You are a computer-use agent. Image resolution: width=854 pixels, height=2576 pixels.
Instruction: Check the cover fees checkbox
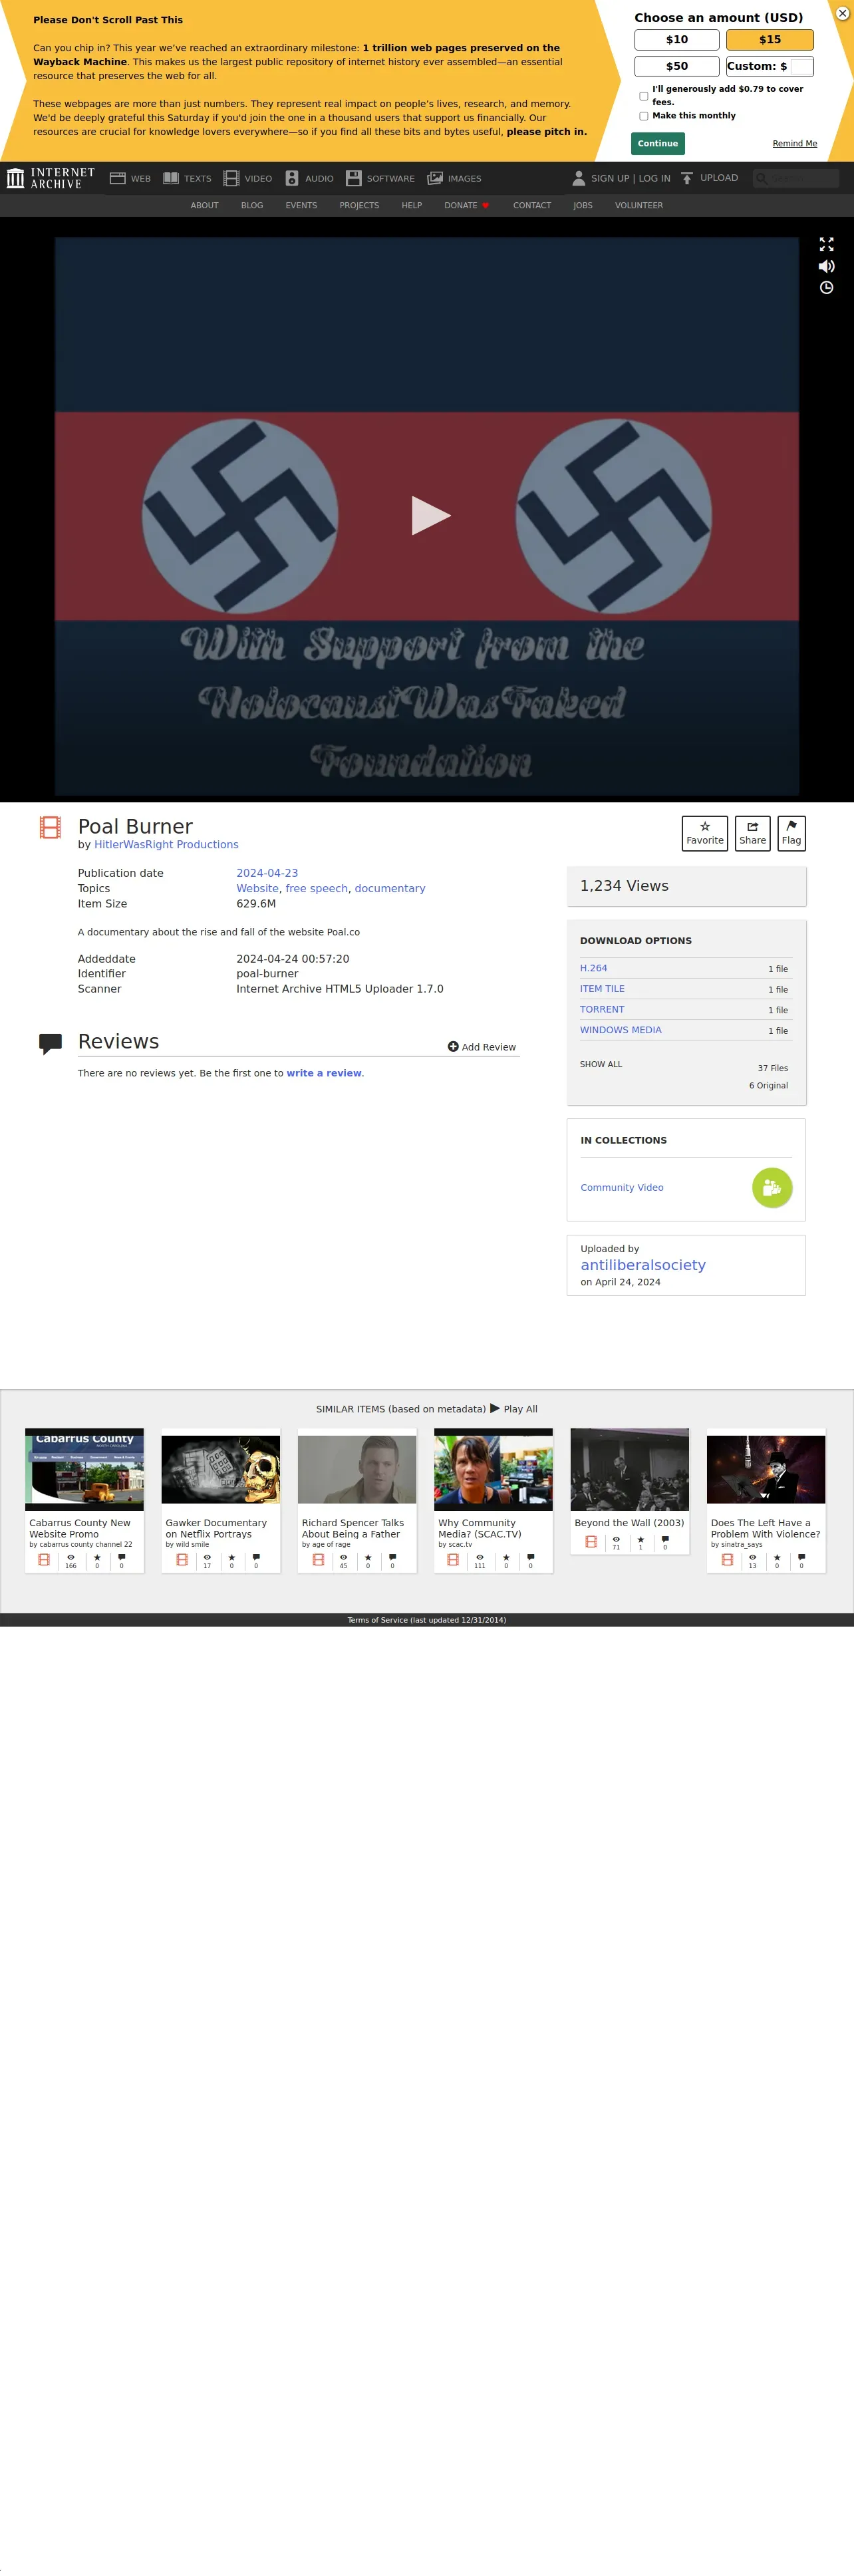[x=643, y=96]
